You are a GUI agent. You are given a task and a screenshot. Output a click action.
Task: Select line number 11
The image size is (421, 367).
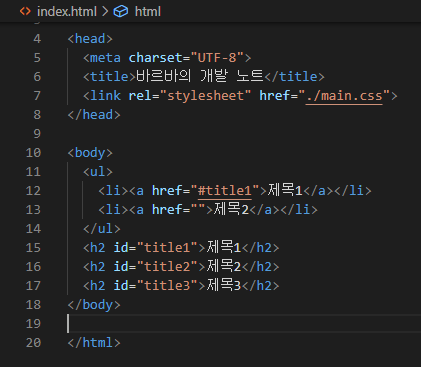[x=33, y=172]
